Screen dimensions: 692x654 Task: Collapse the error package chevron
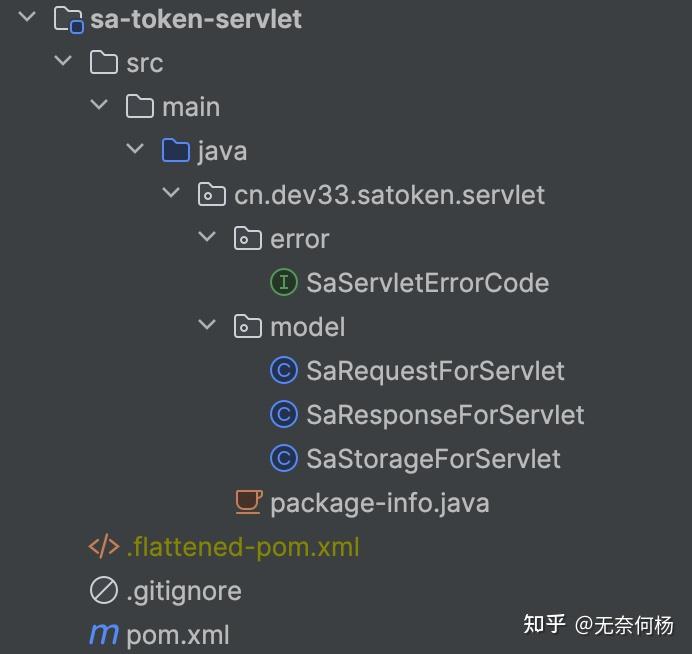208,238
